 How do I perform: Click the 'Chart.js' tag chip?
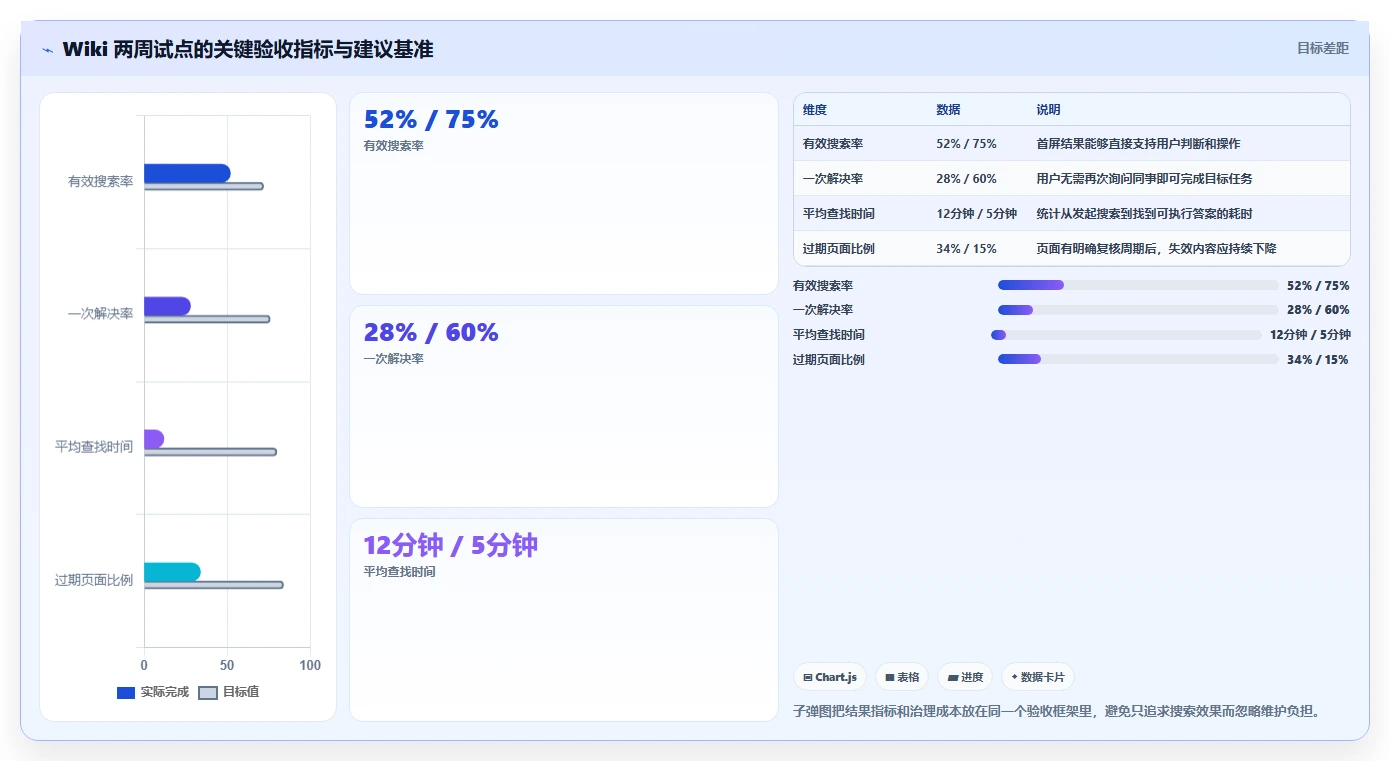tap(830, 677)
